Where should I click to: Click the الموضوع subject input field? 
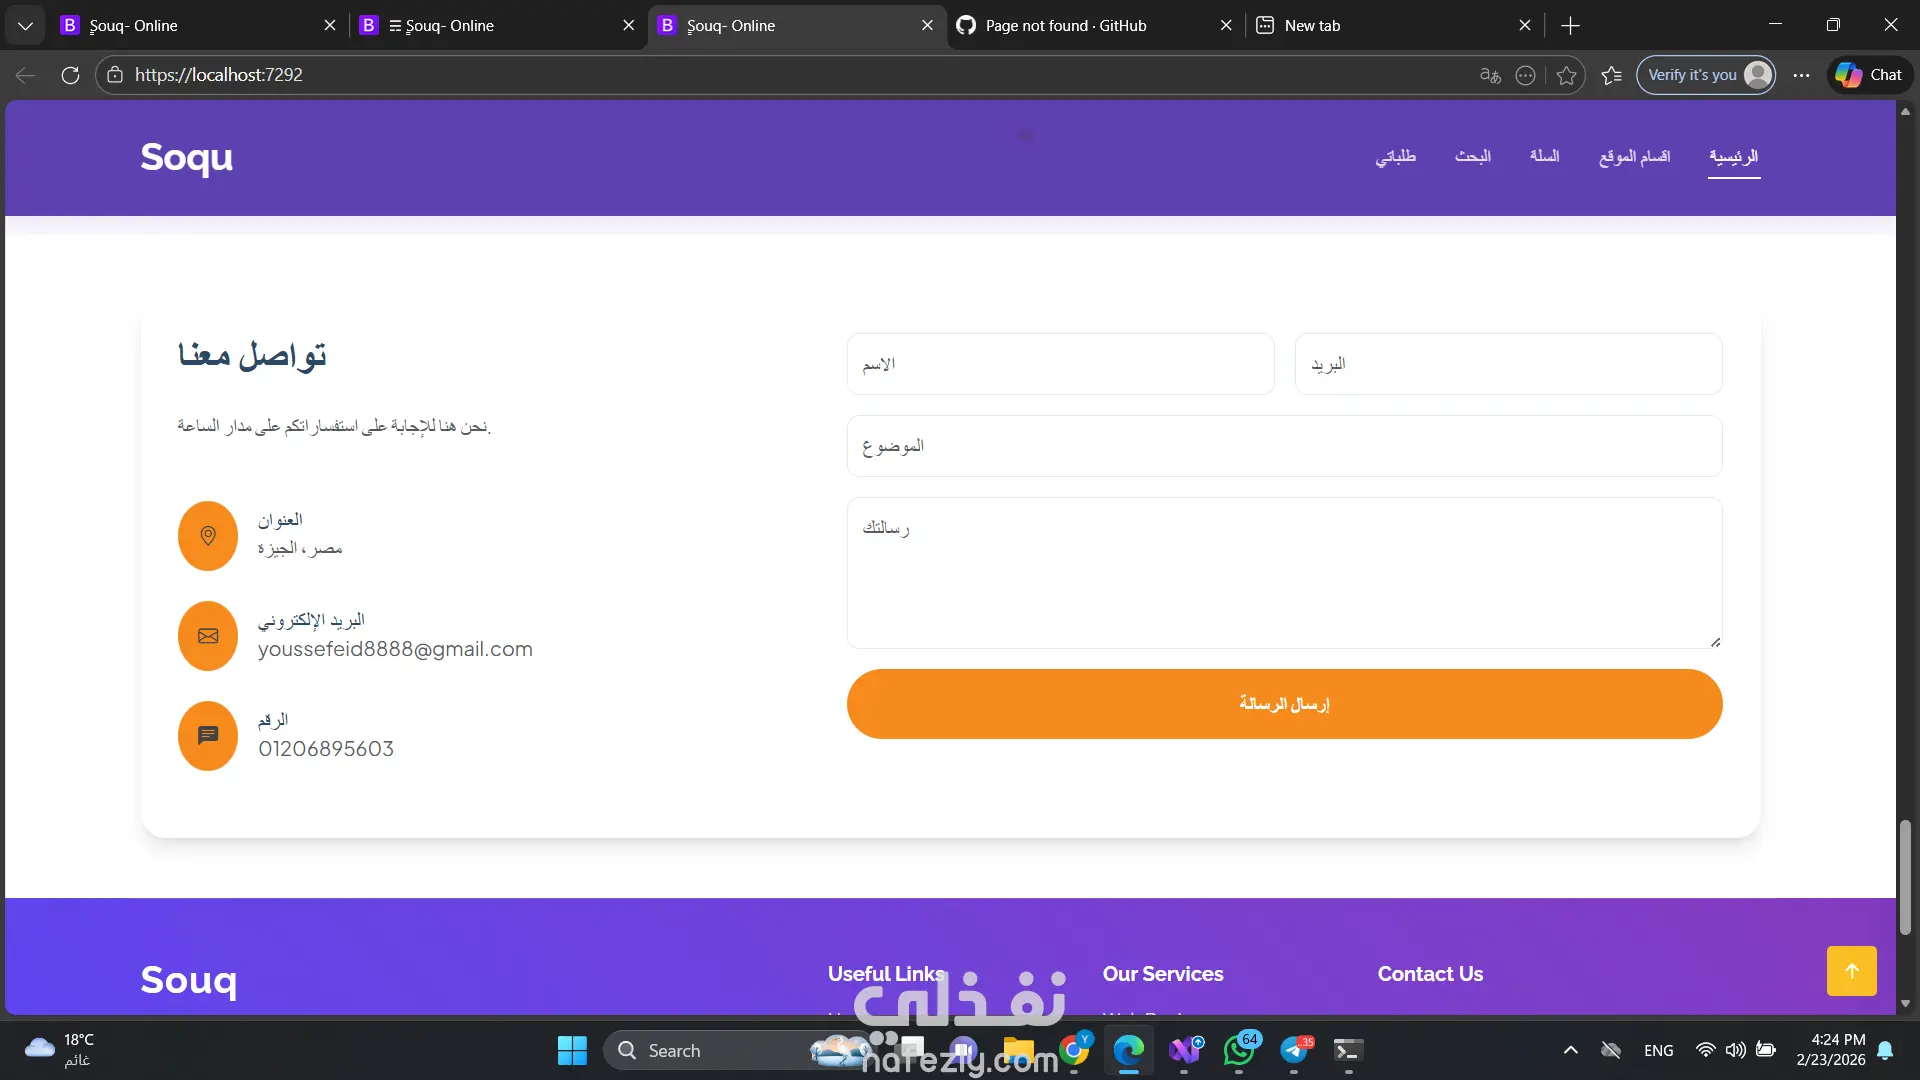(x=1284, y=446)
